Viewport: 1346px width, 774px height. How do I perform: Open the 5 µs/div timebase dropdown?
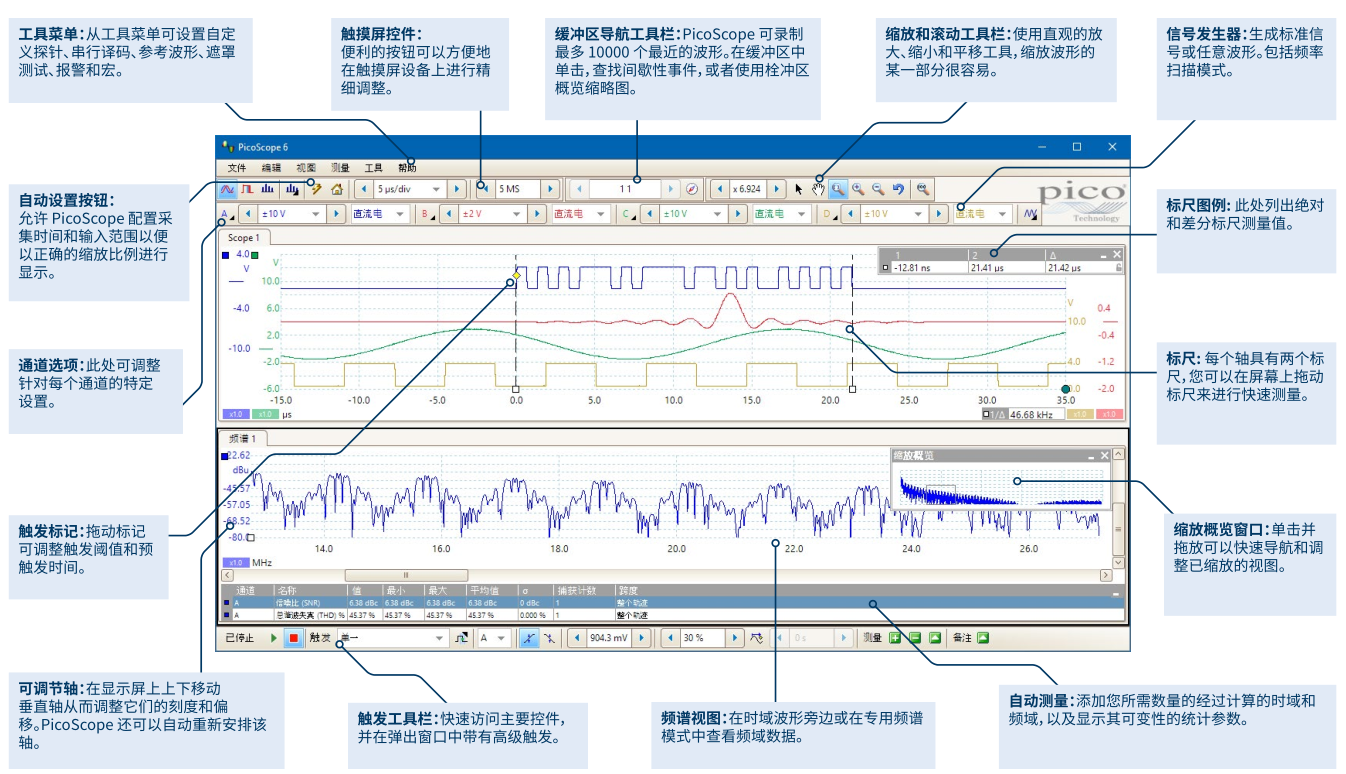click(x=436, y=188)
